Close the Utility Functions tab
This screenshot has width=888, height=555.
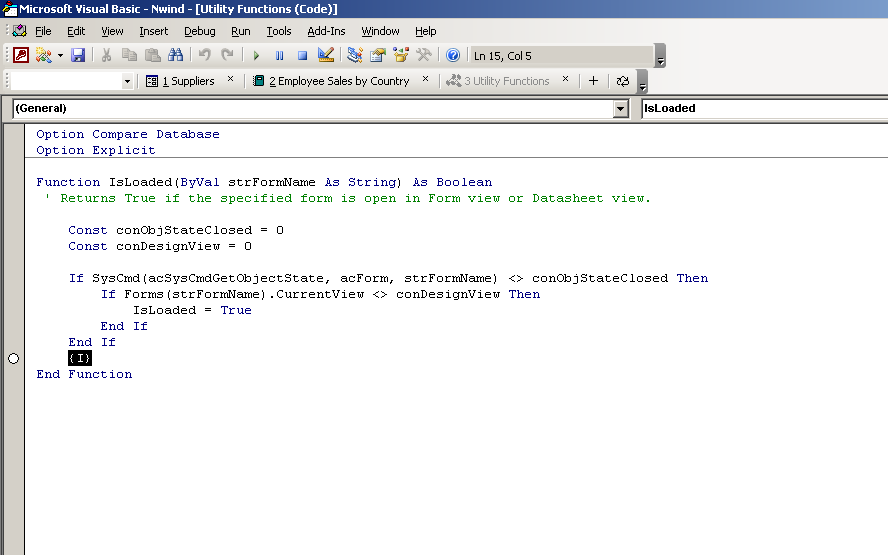pos(565,79)
